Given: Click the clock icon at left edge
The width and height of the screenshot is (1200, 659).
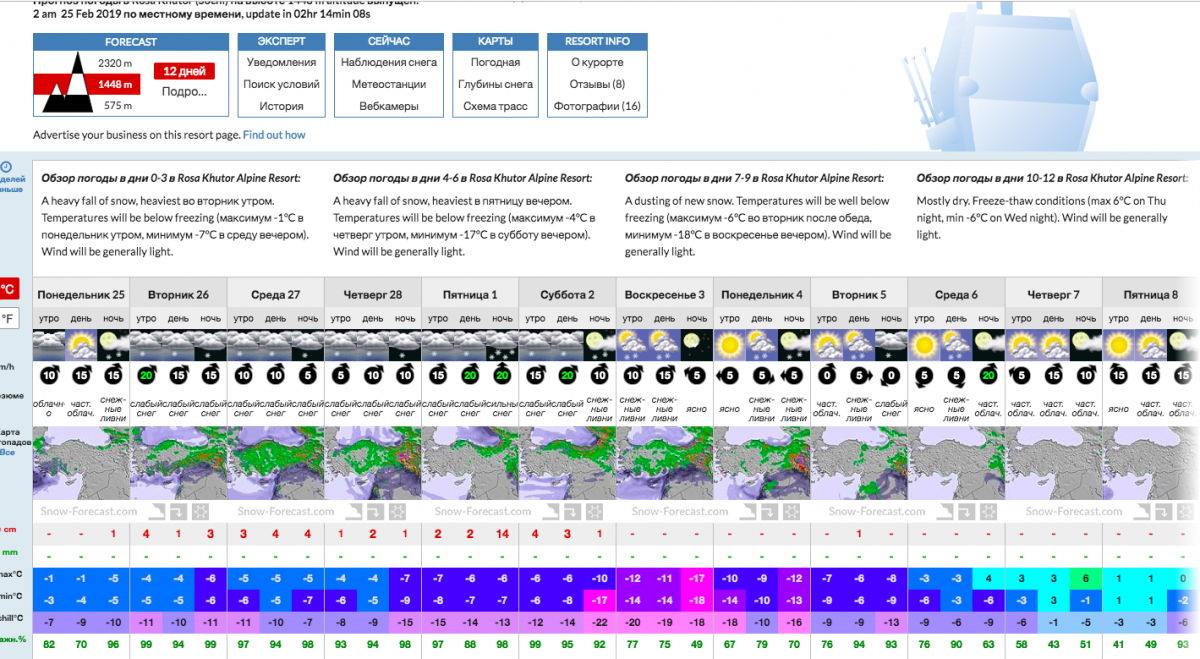Looking at the screenshot, I should (5, 167).
